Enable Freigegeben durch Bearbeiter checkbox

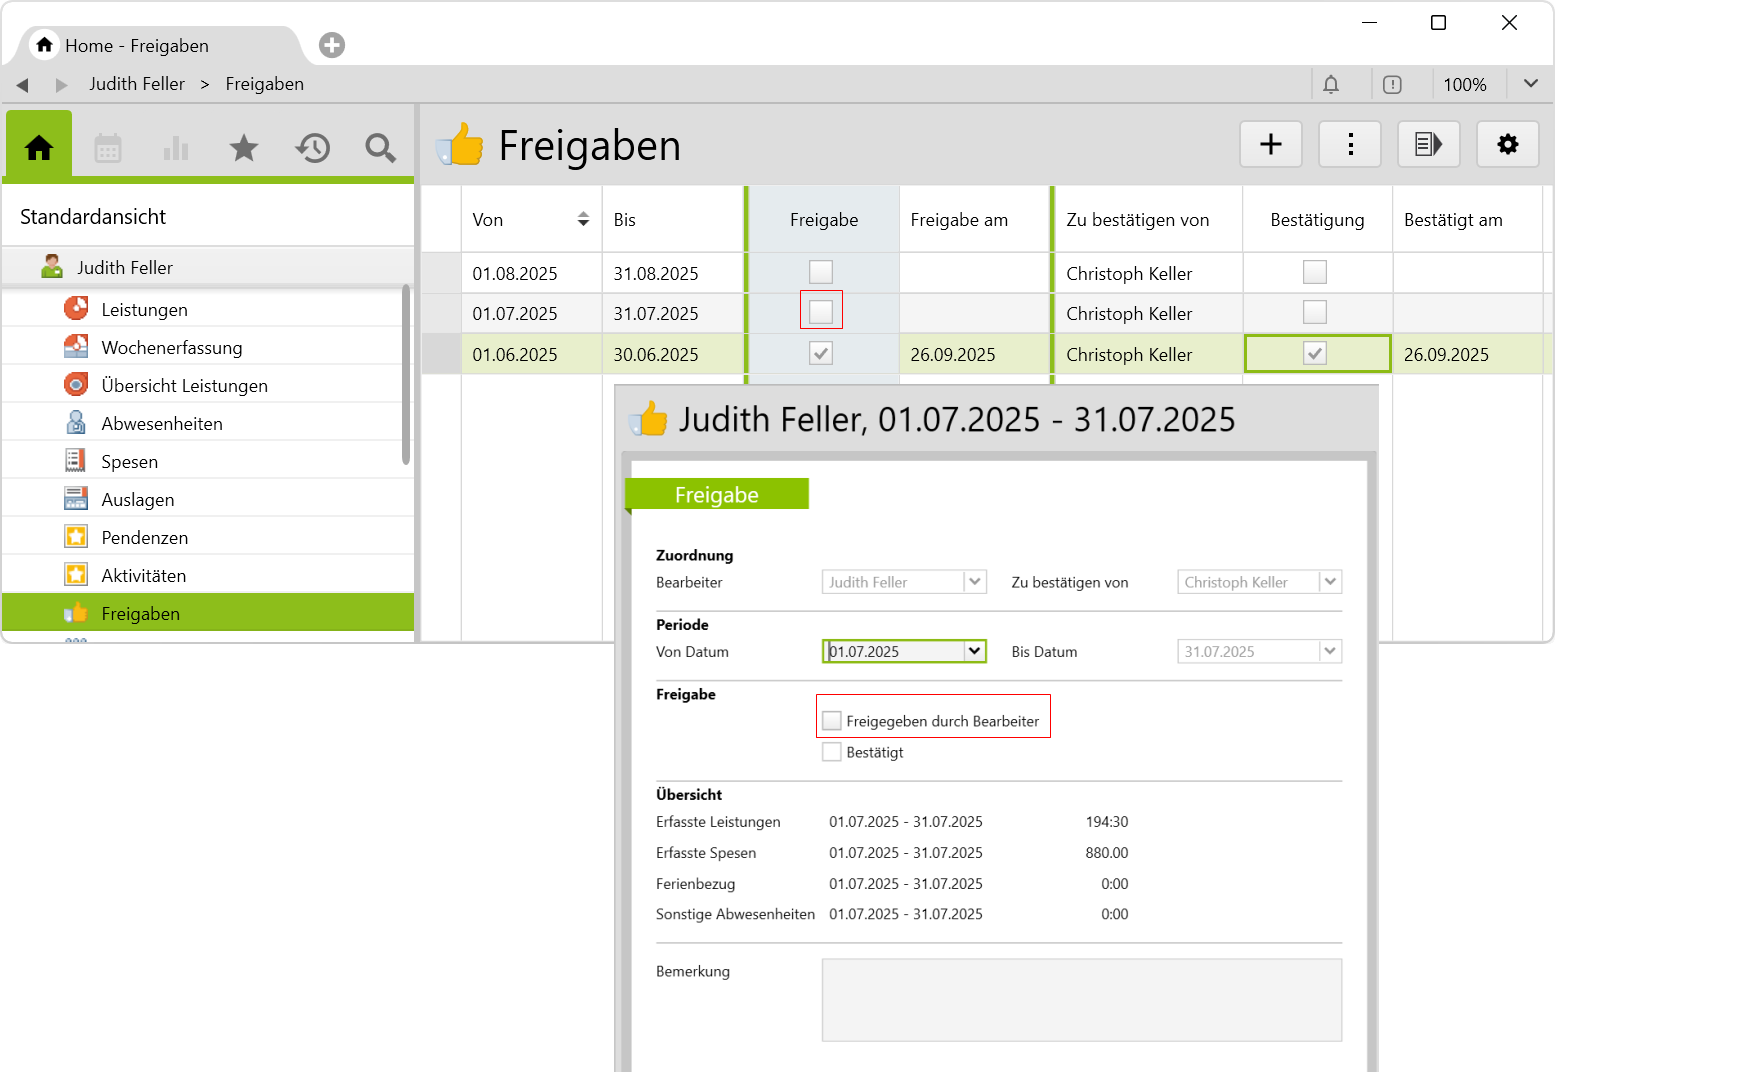point(832,721)
